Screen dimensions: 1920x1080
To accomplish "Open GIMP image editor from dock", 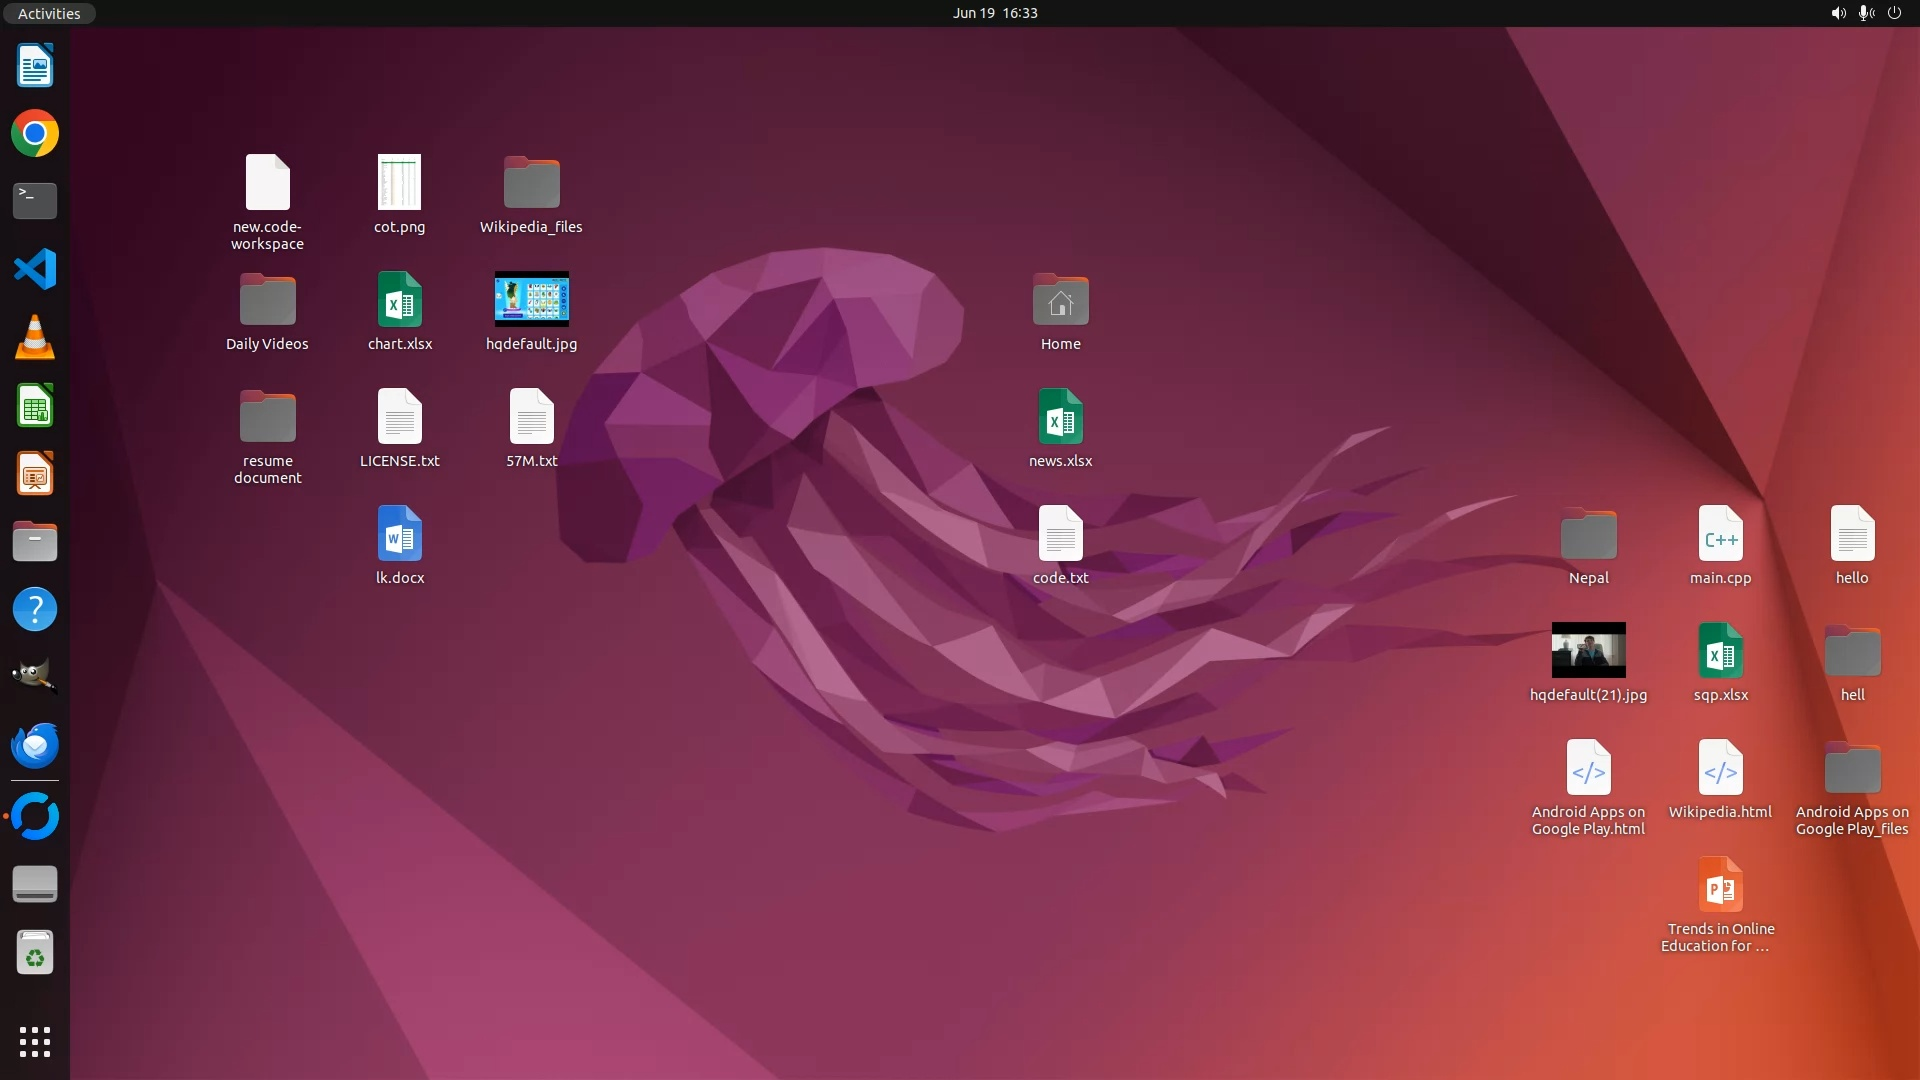I will 35,677.
